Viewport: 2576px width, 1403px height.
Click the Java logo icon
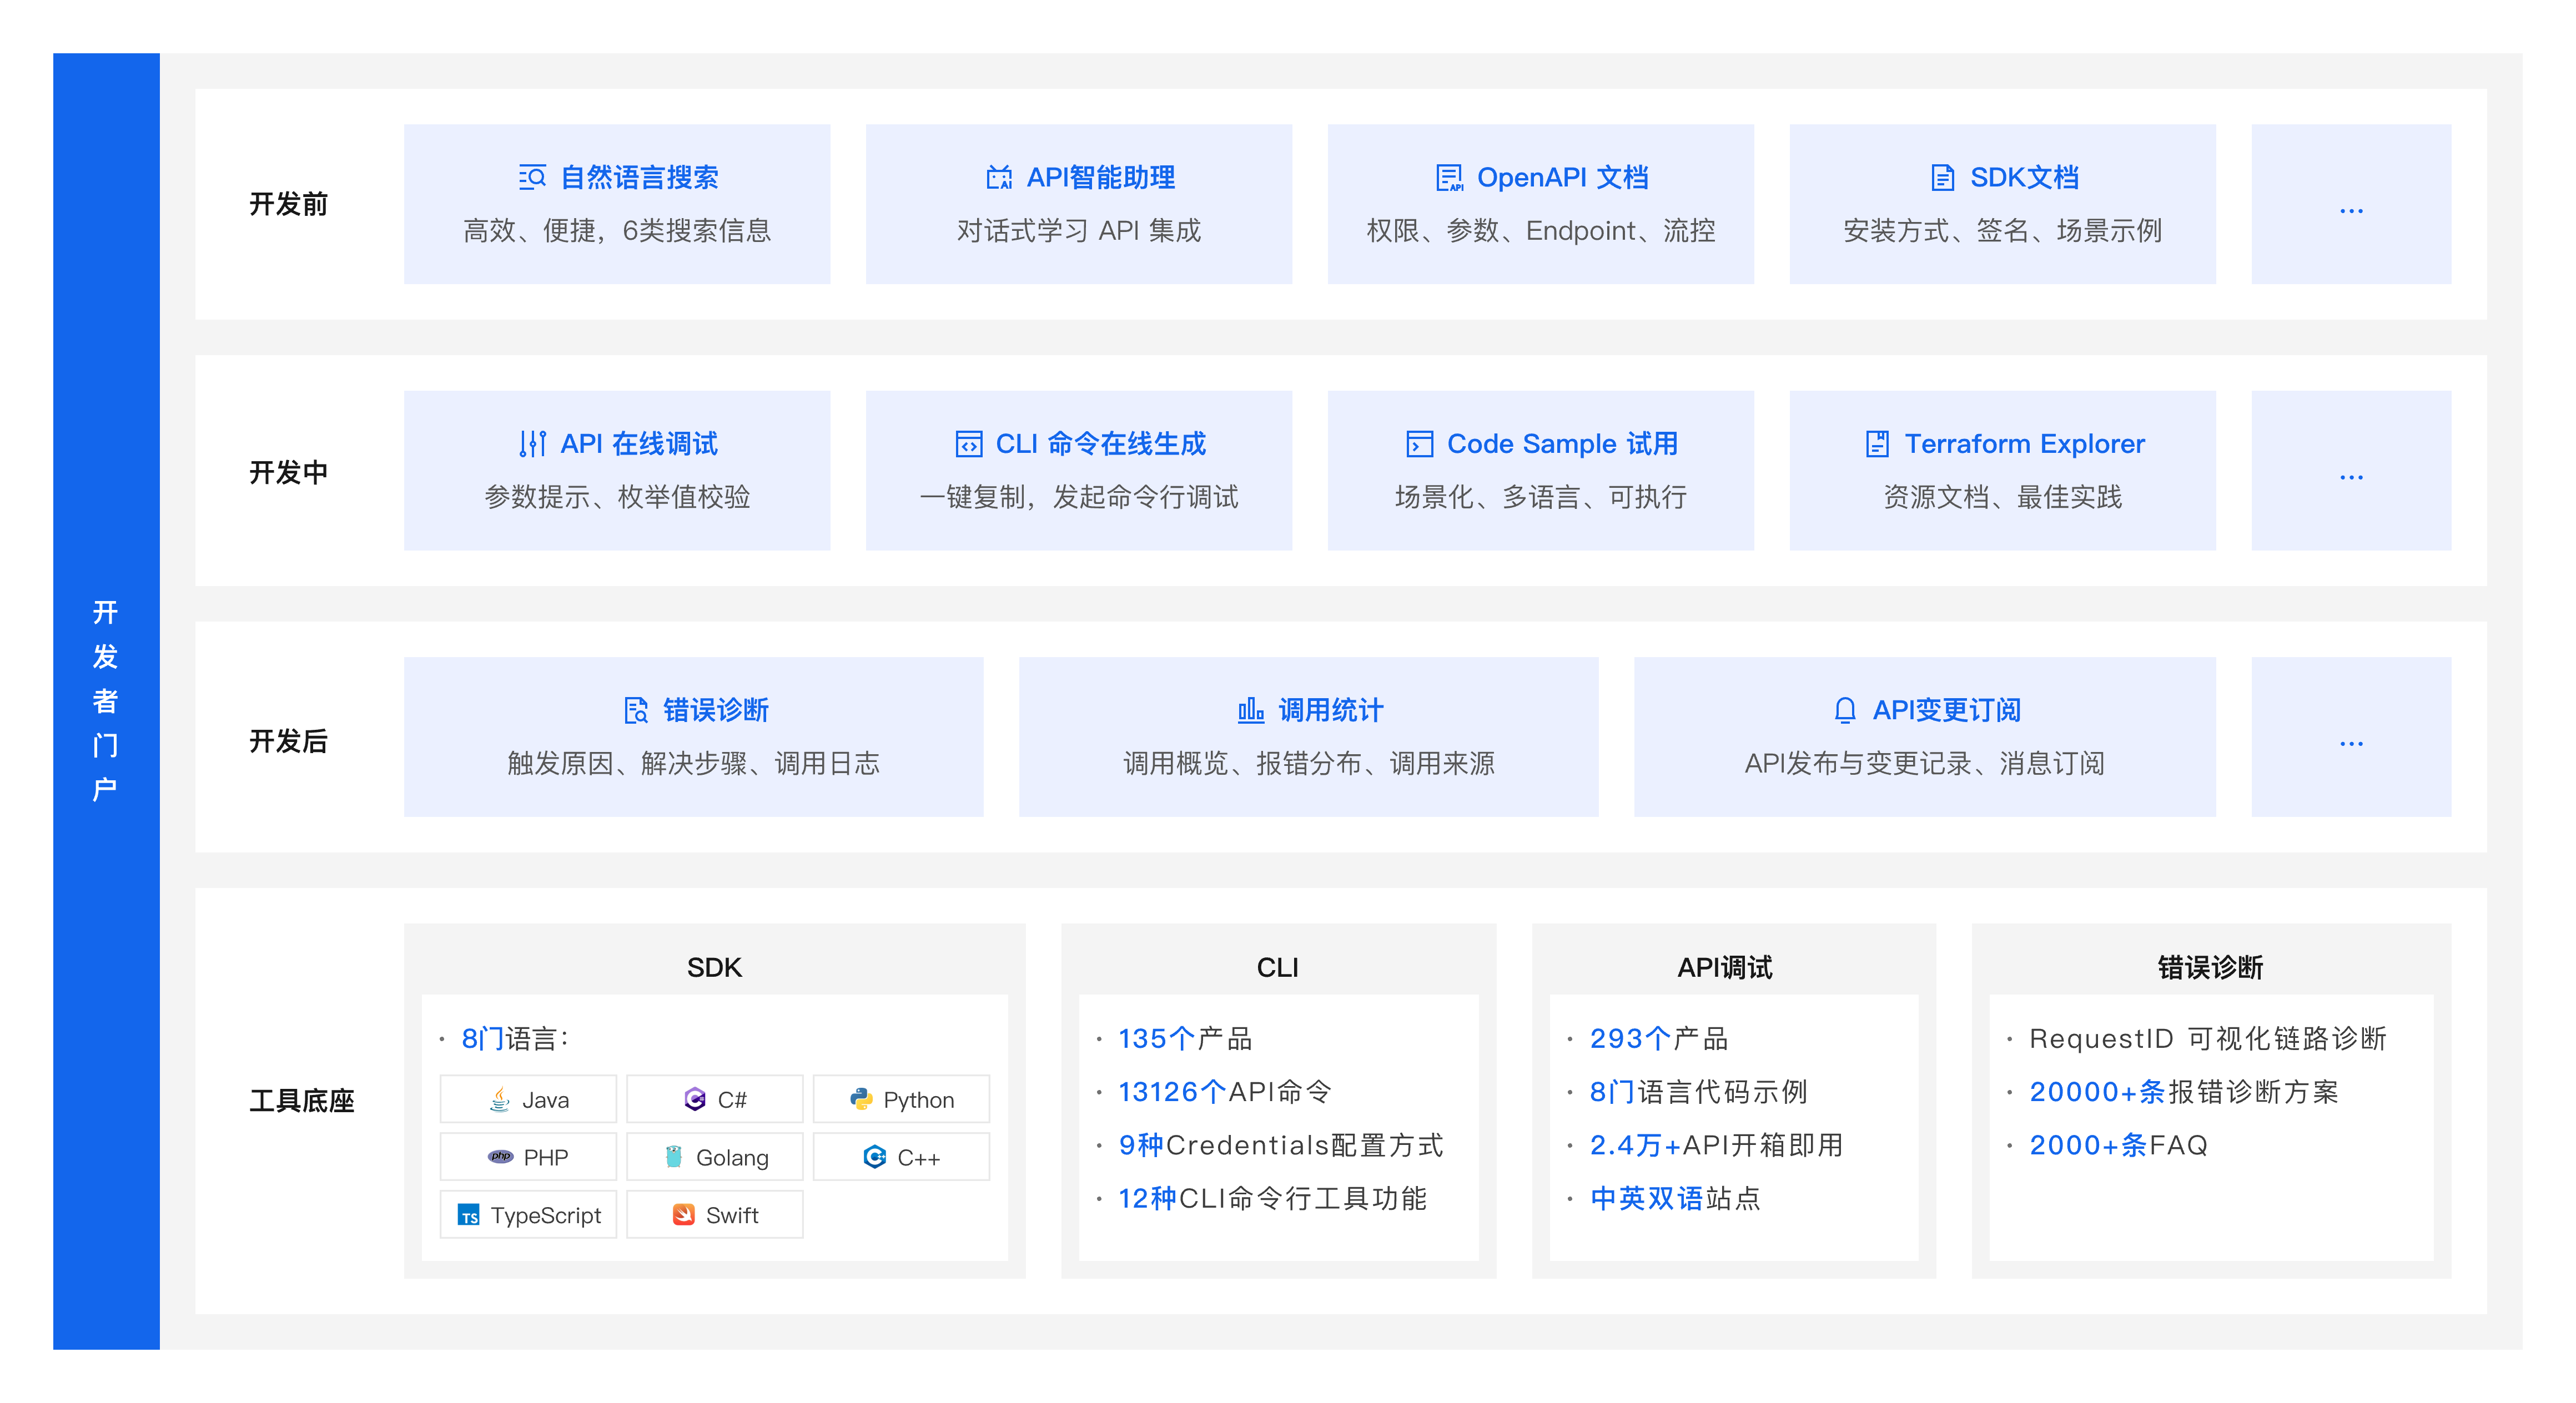(499, 1100)
